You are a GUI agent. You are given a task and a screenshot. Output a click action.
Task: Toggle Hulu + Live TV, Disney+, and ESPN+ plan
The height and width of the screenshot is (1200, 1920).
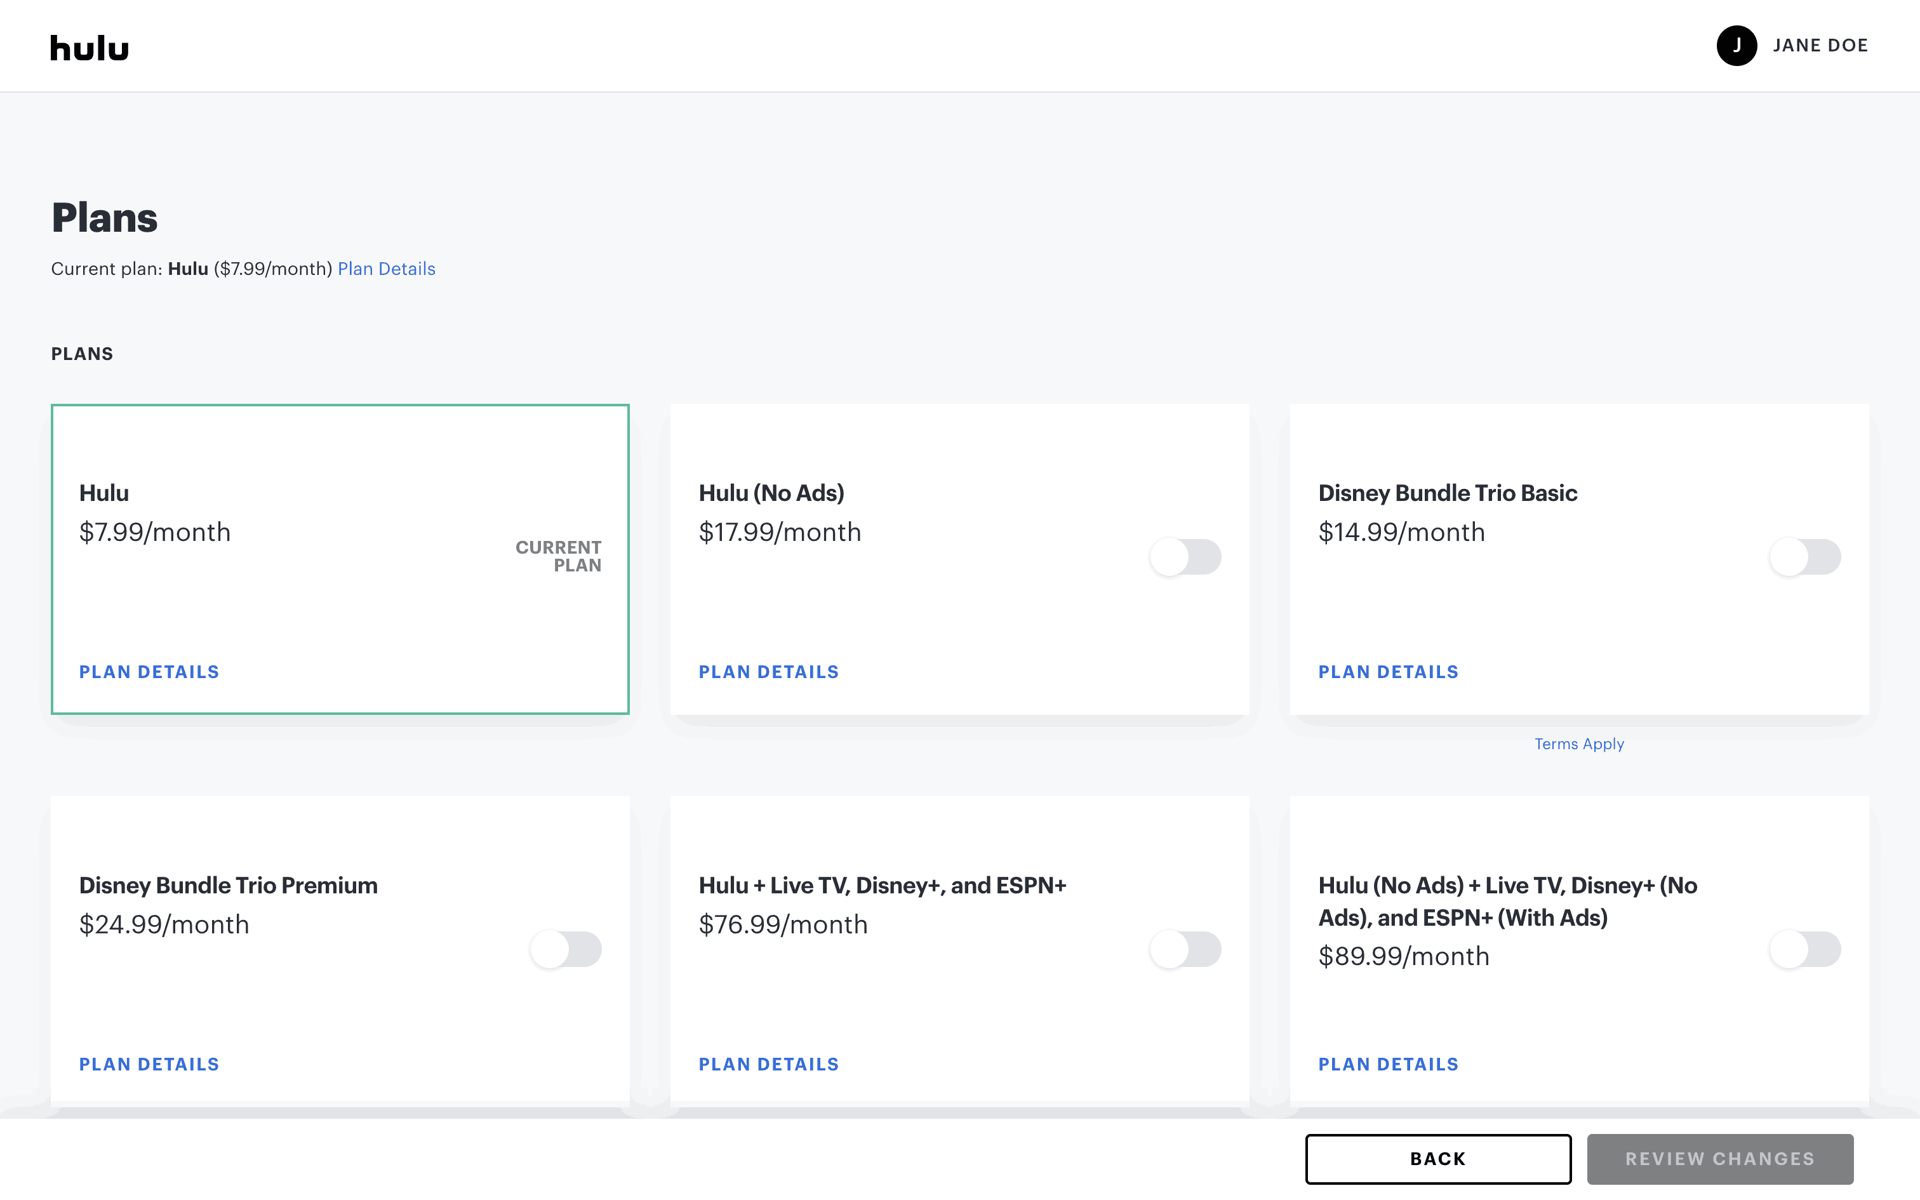[x=1185, y=949]
